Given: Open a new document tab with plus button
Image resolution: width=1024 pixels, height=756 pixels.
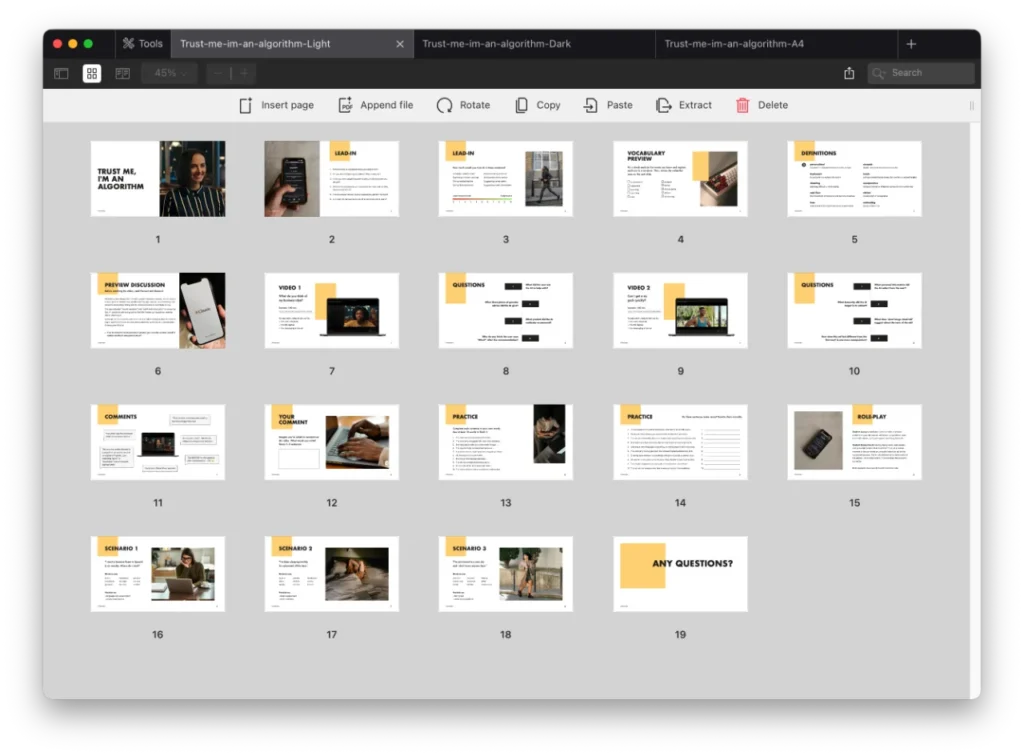Looking at the screenshot, I should 911,44.
